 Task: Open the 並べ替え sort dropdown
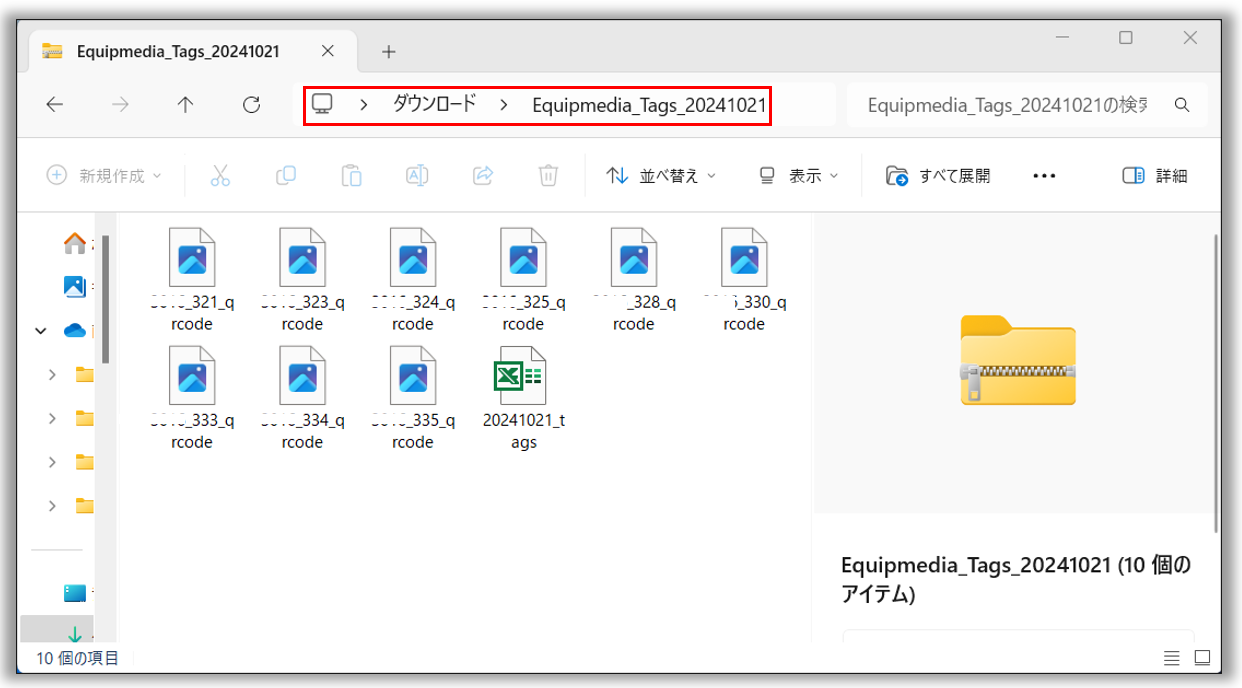point(661,176)
